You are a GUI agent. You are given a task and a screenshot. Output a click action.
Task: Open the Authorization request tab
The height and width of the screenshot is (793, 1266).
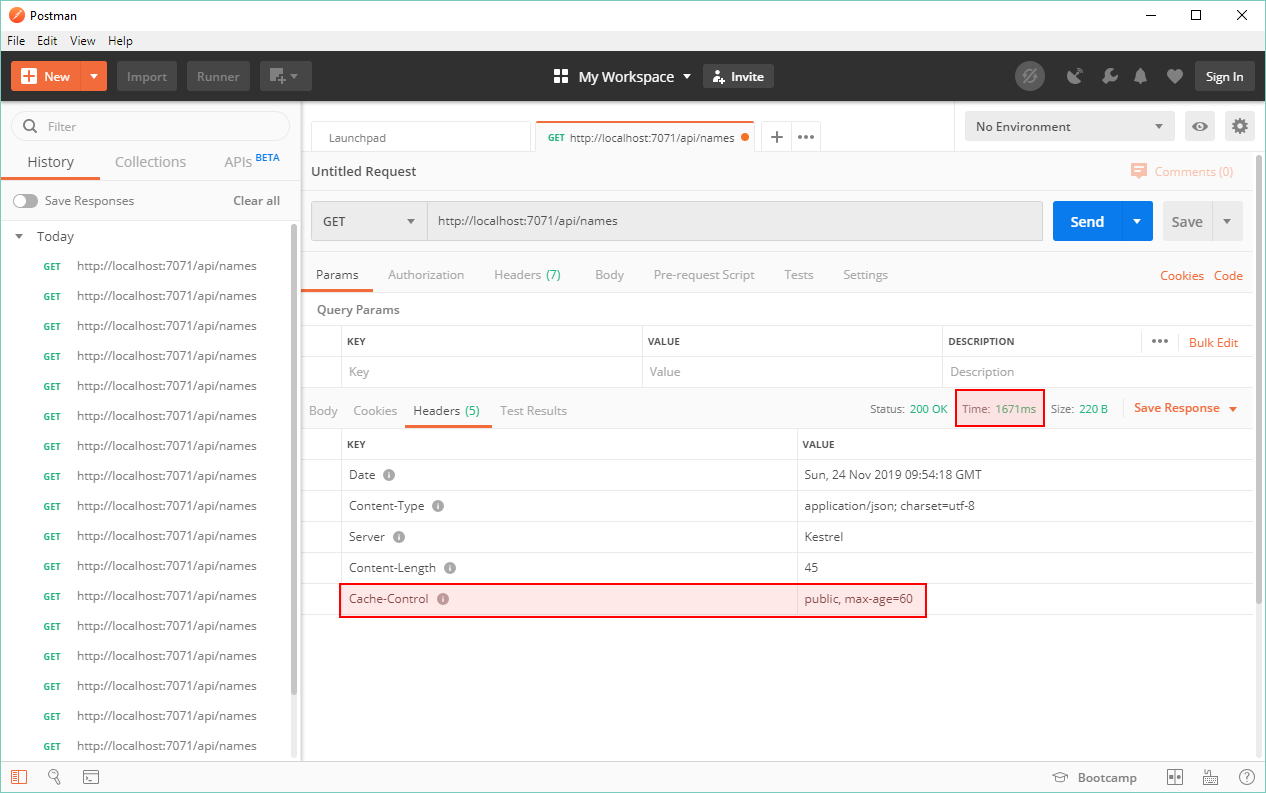pos(426,275)
